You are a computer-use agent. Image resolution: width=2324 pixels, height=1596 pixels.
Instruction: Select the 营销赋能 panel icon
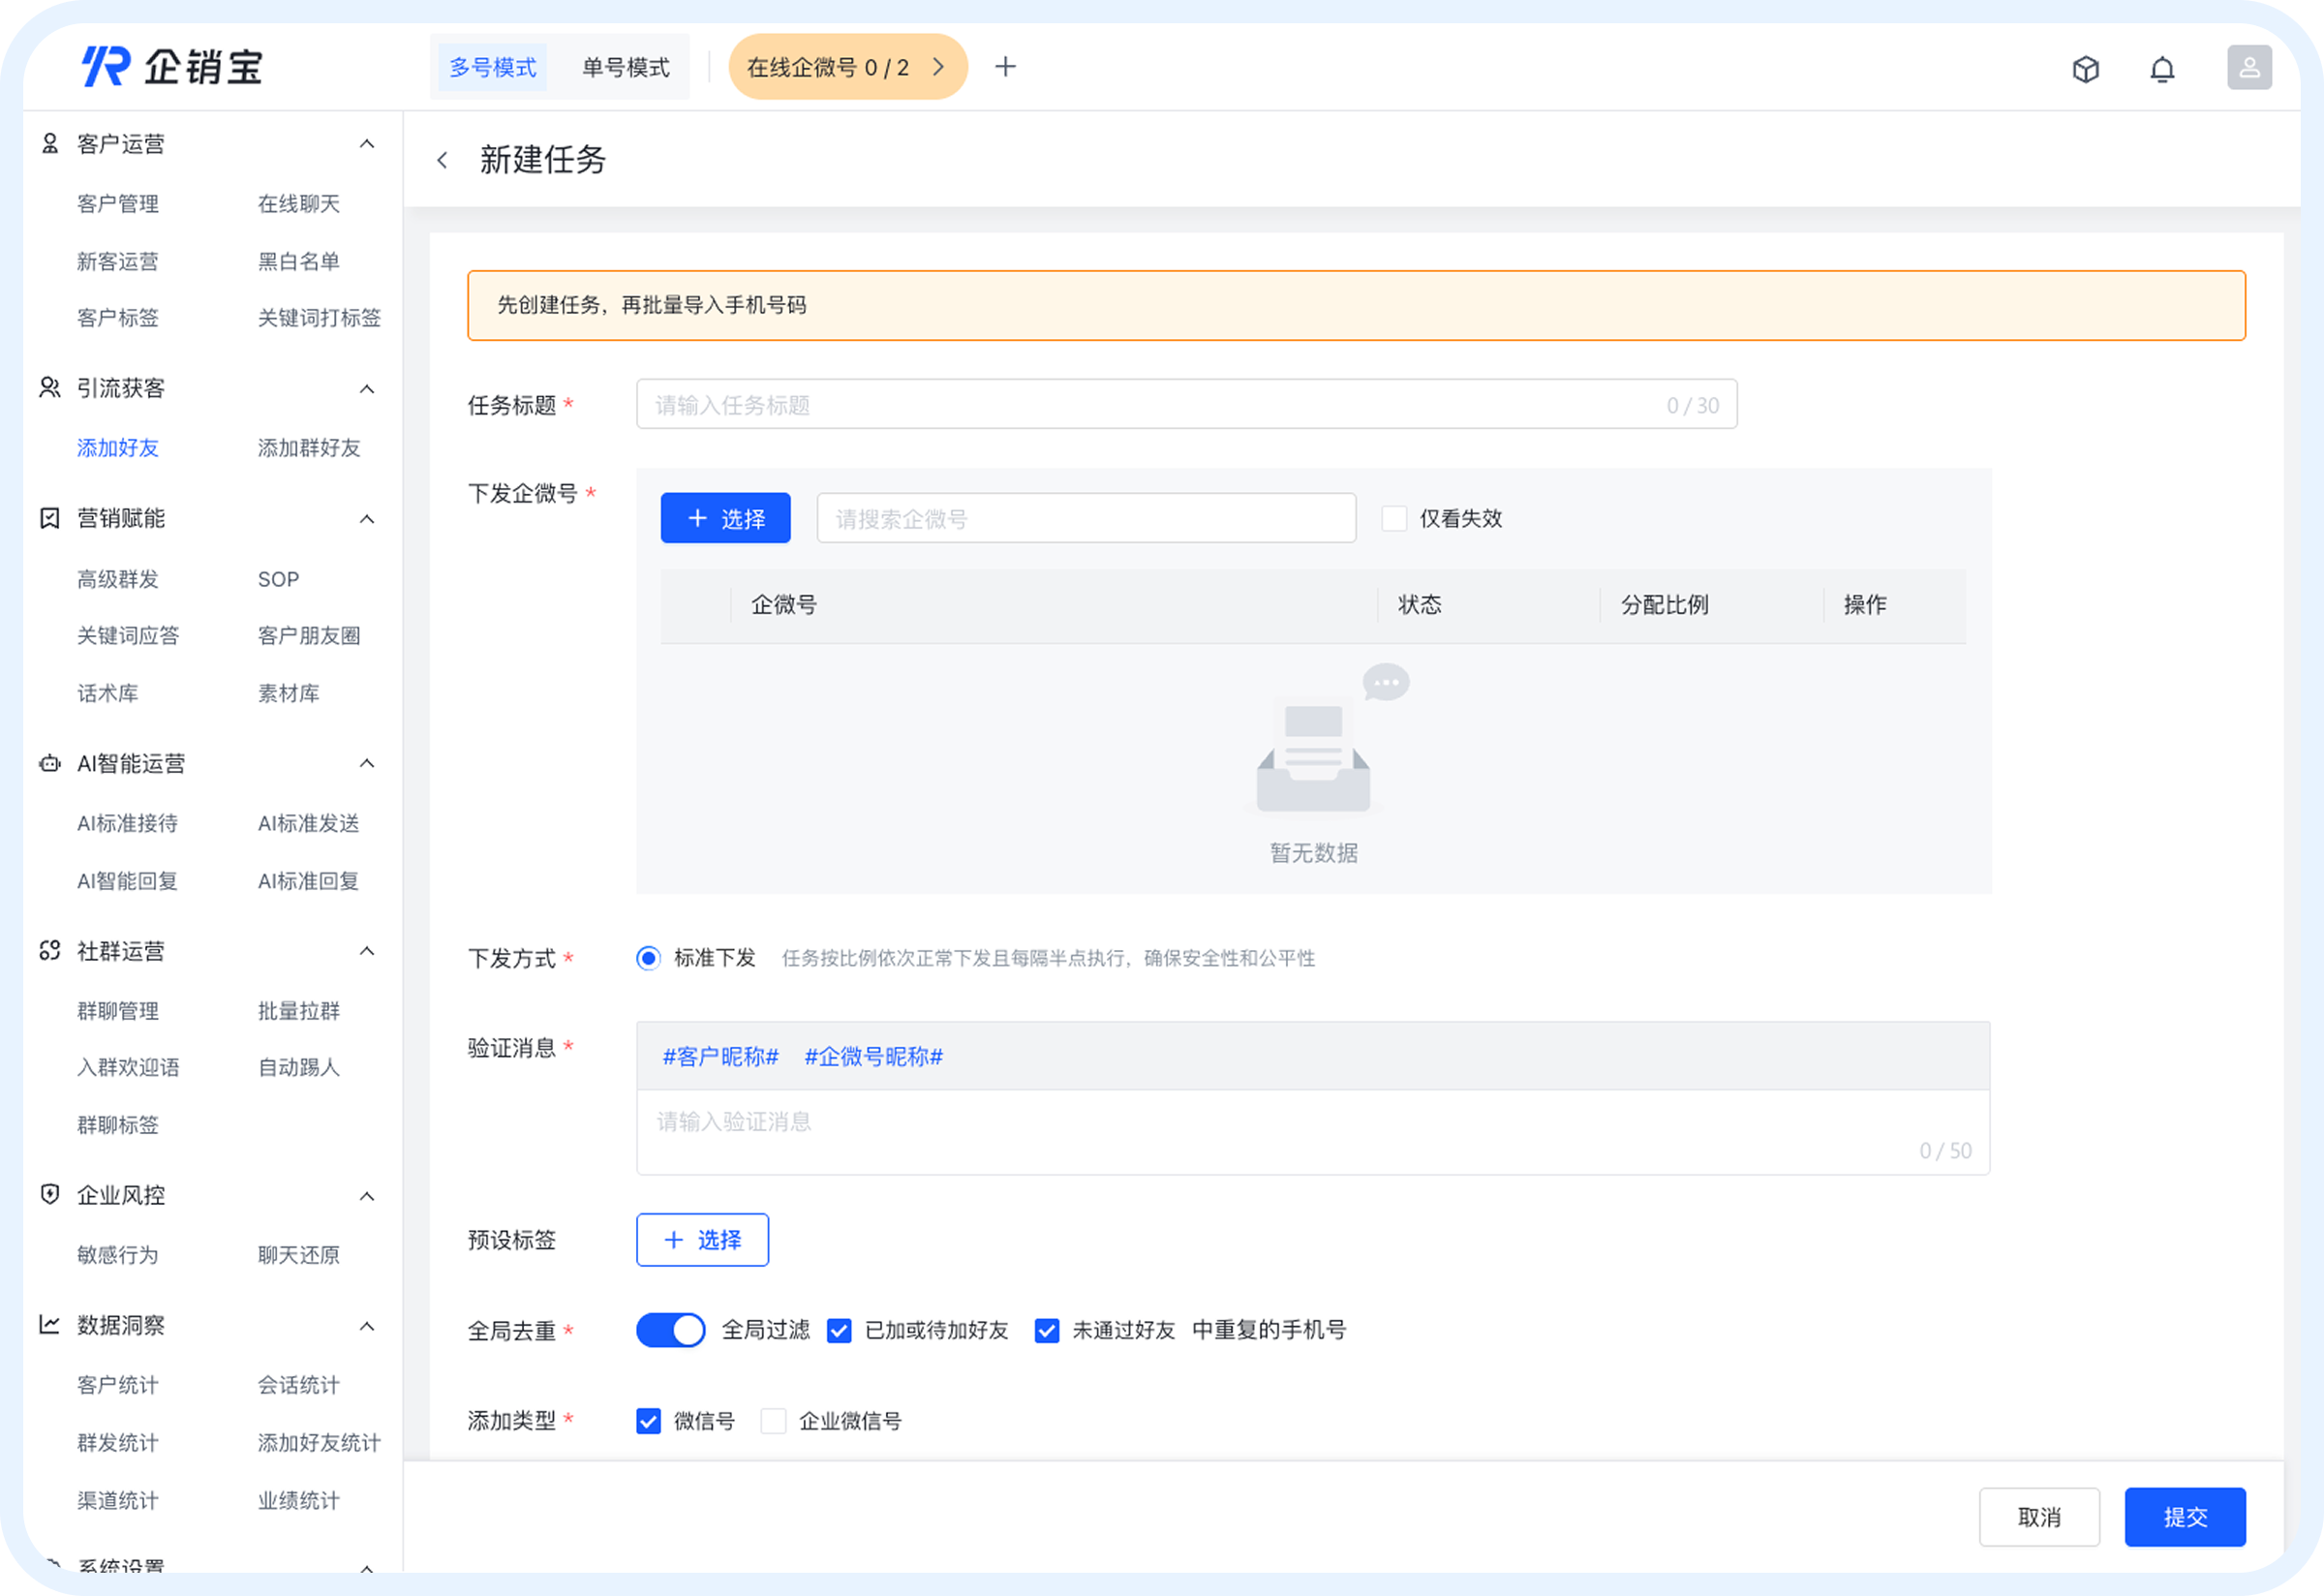point(49,518)
